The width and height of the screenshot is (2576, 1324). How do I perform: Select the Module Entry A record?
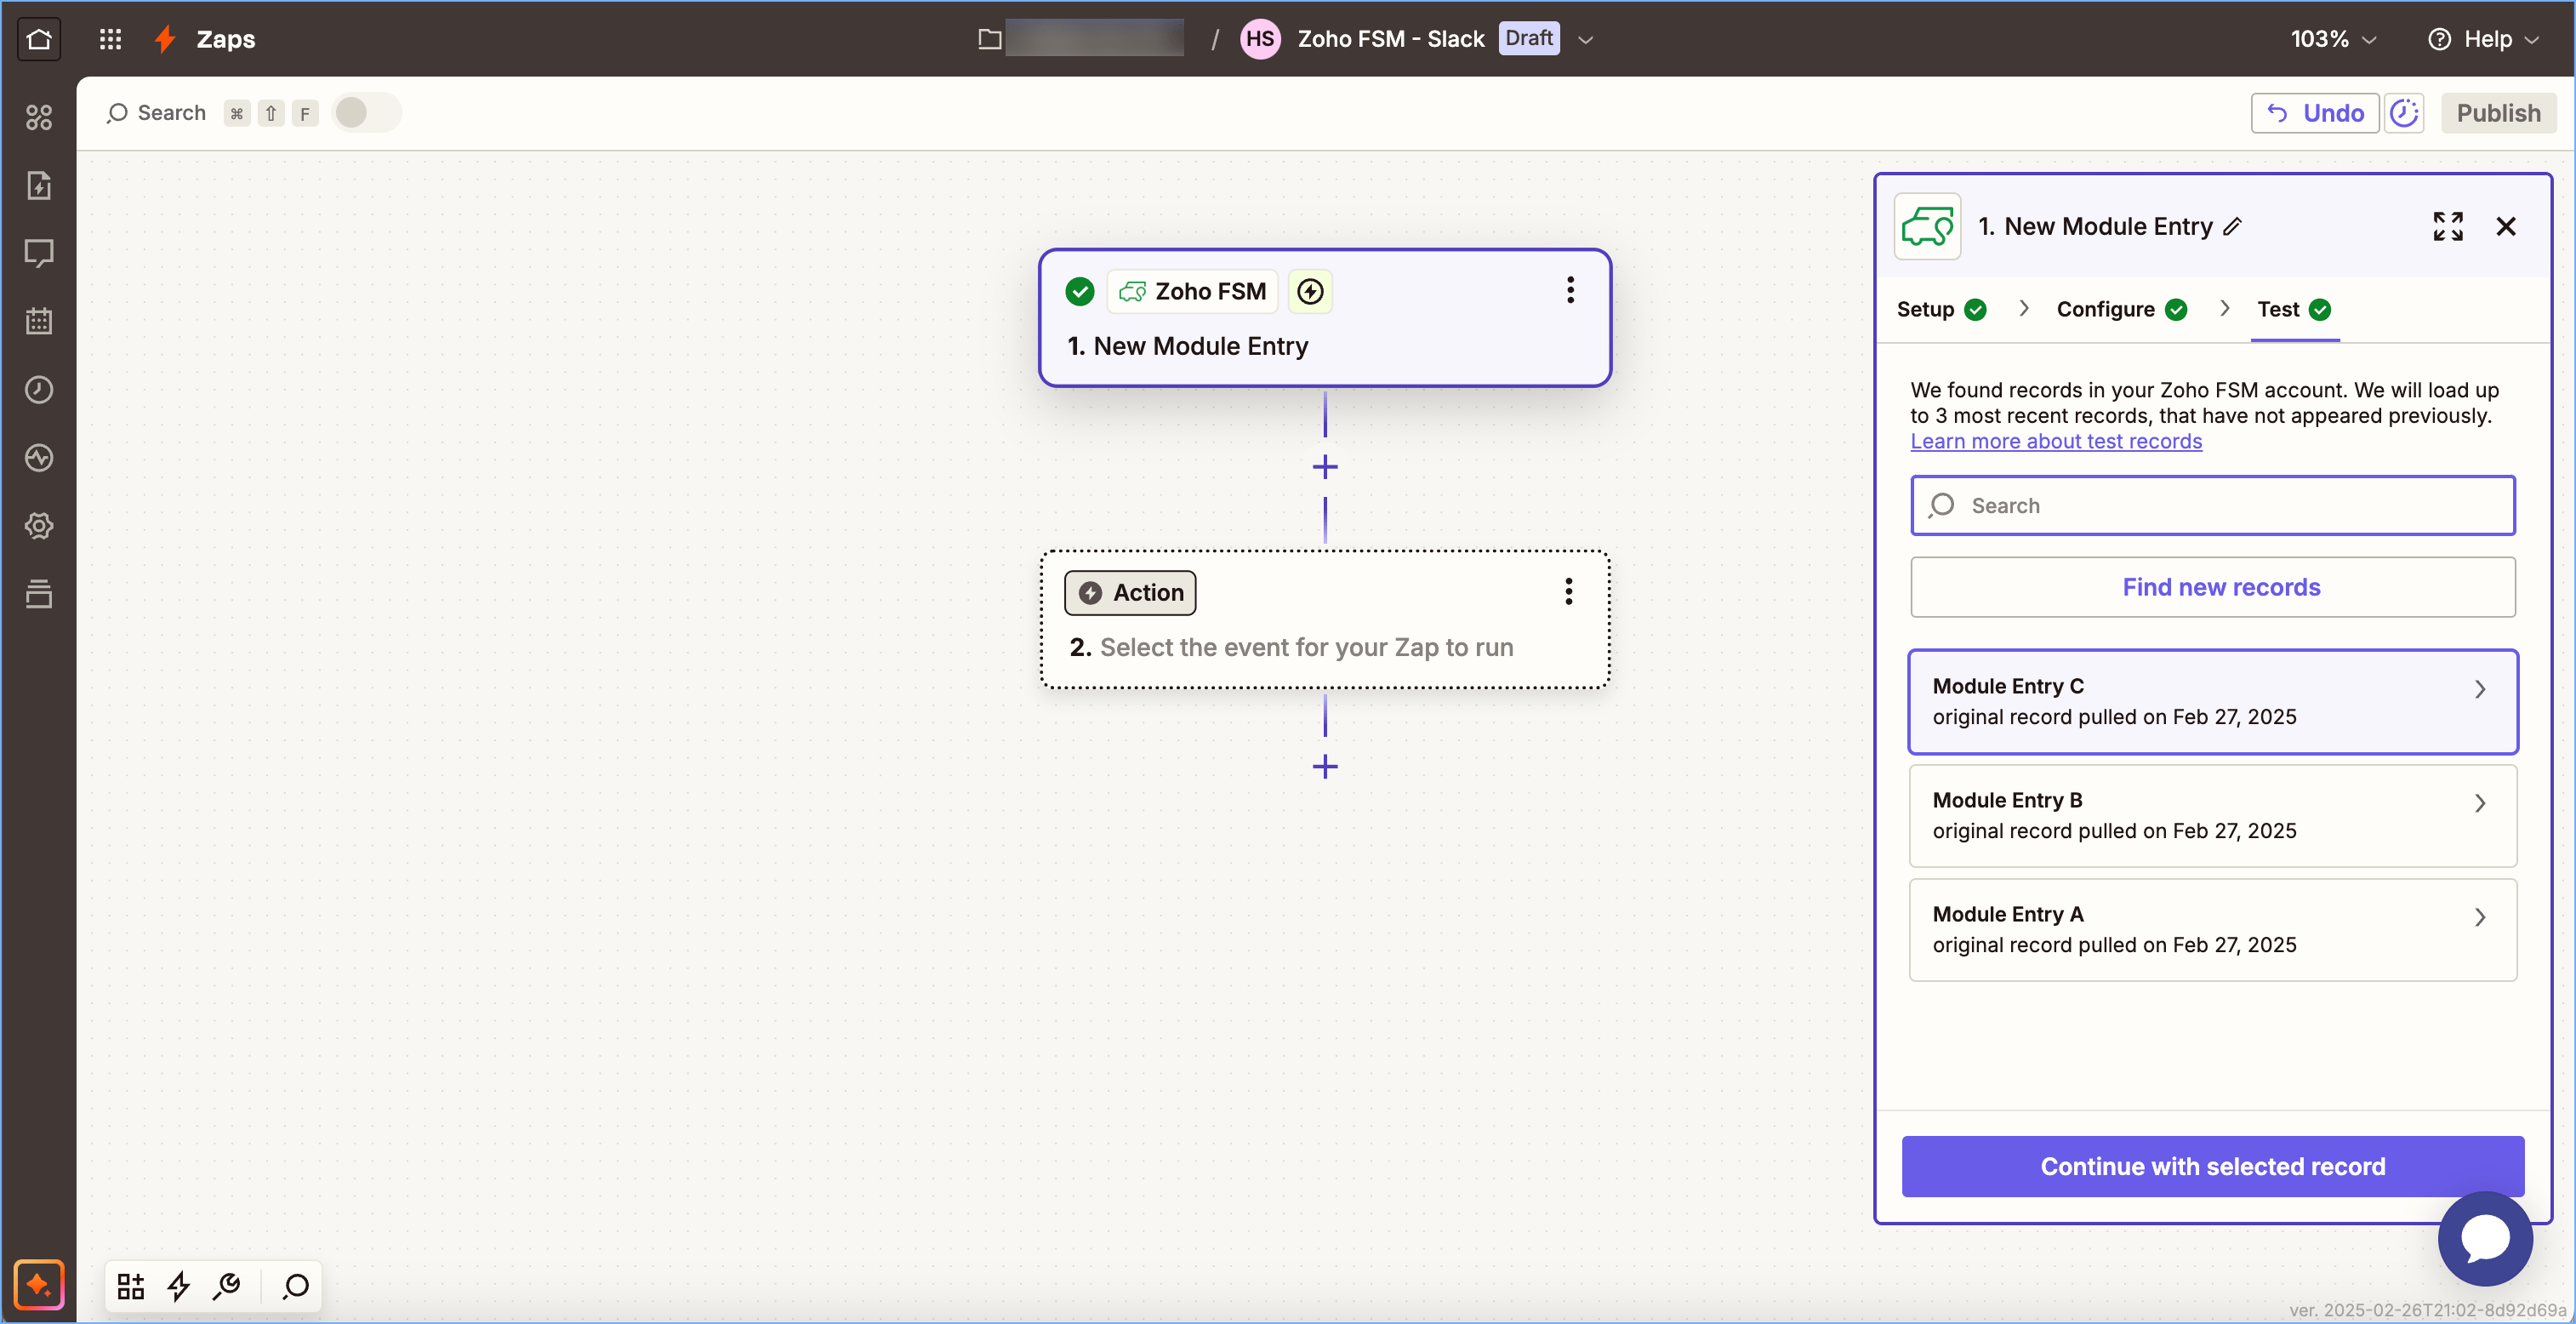pos(2212,929)
